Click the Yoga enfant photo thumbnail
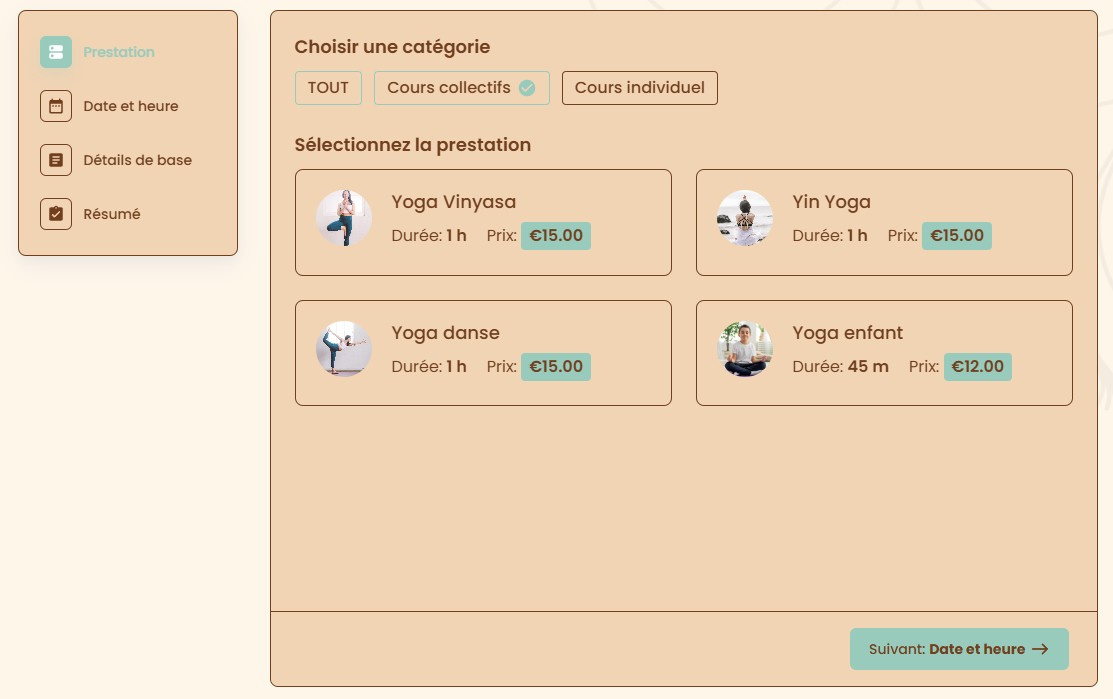 [745, 349]
